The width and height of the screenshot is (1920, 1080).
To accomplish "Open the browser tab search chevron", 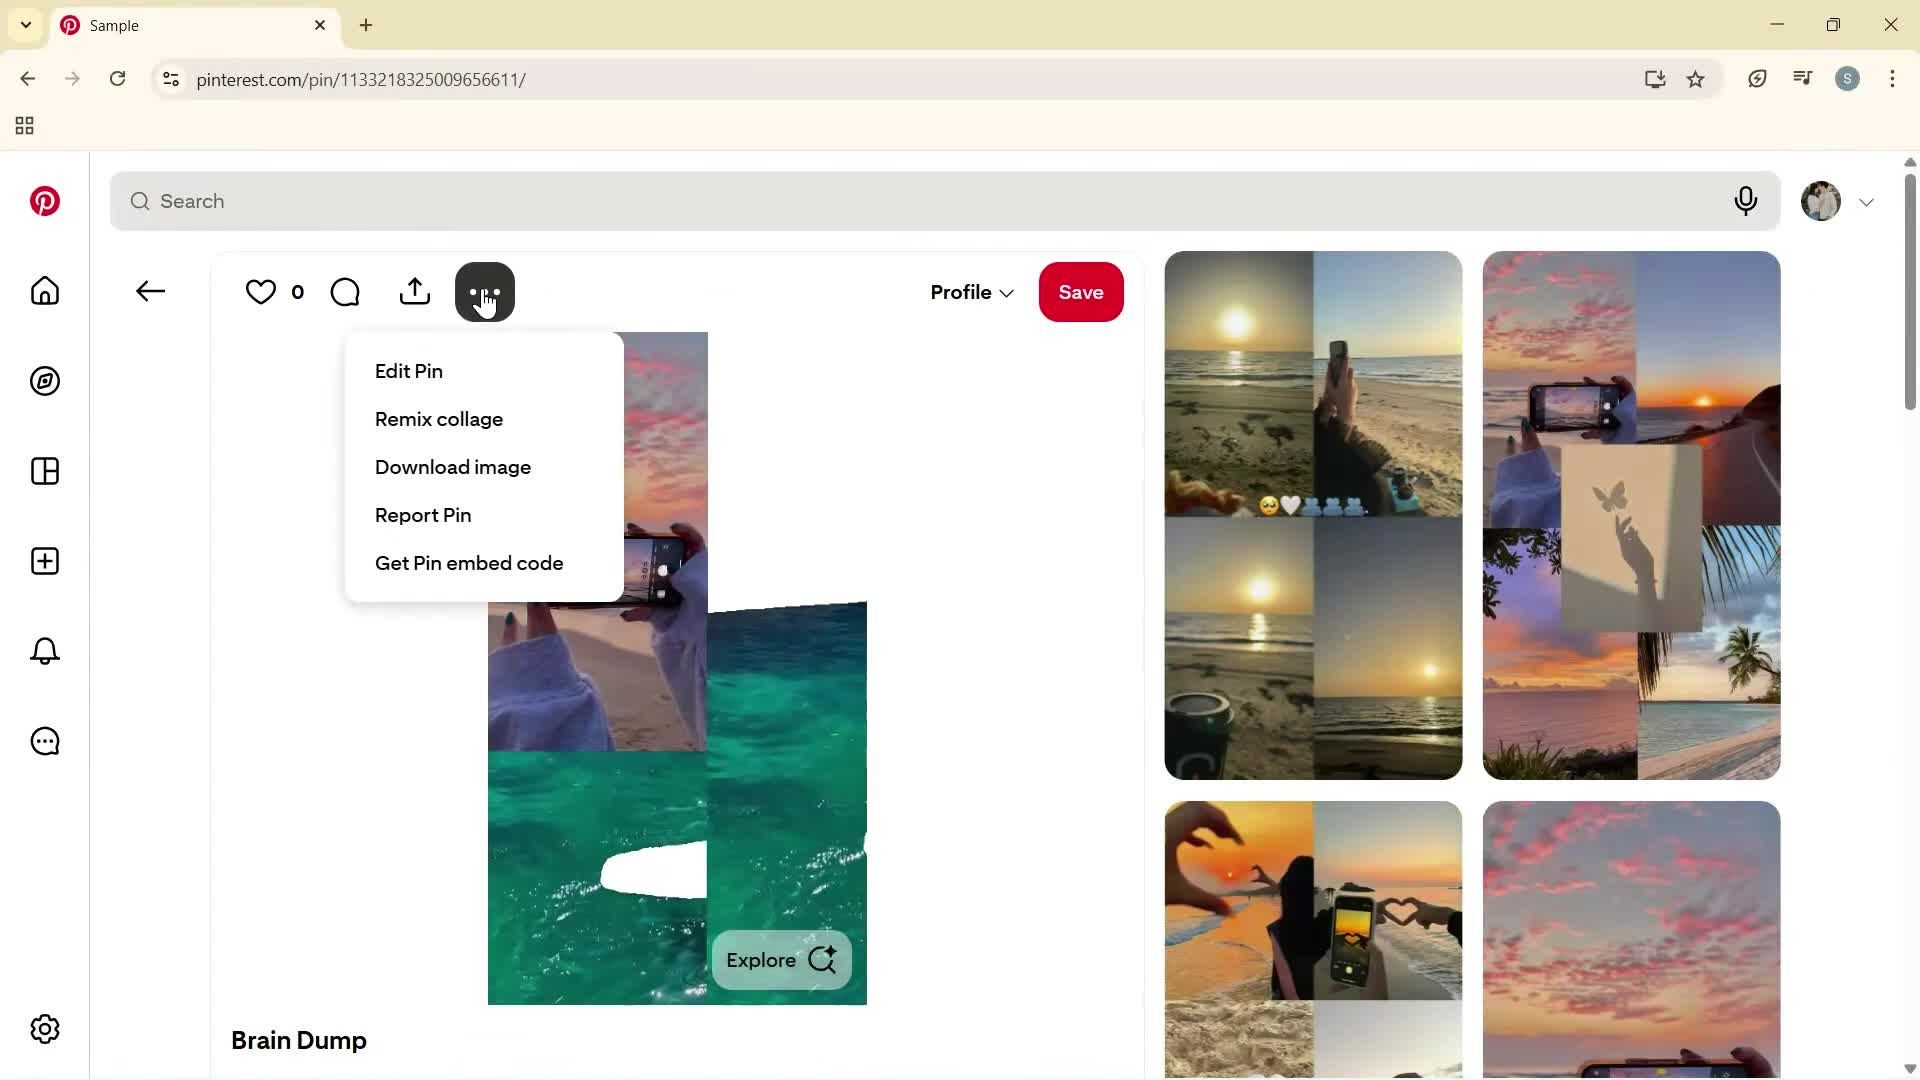I will click(x=25, y=25).
